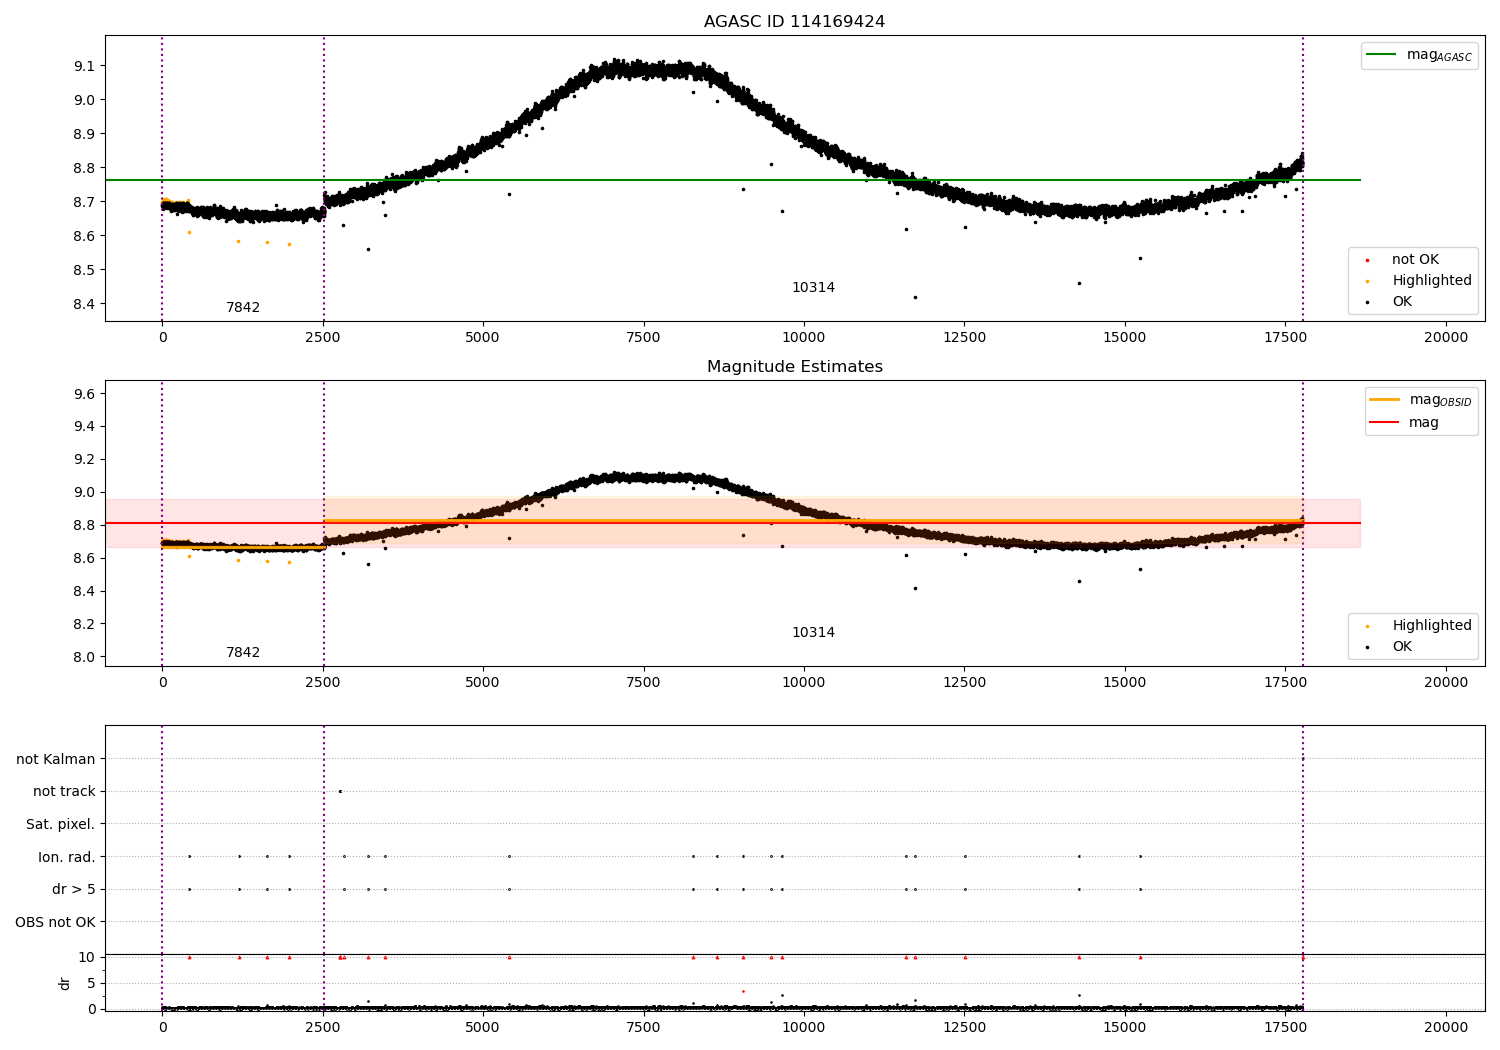Screen dimensions: 1500x1050
Task: Click the 8.4 y-axis tick in top plot
Action: click(84, 304)
